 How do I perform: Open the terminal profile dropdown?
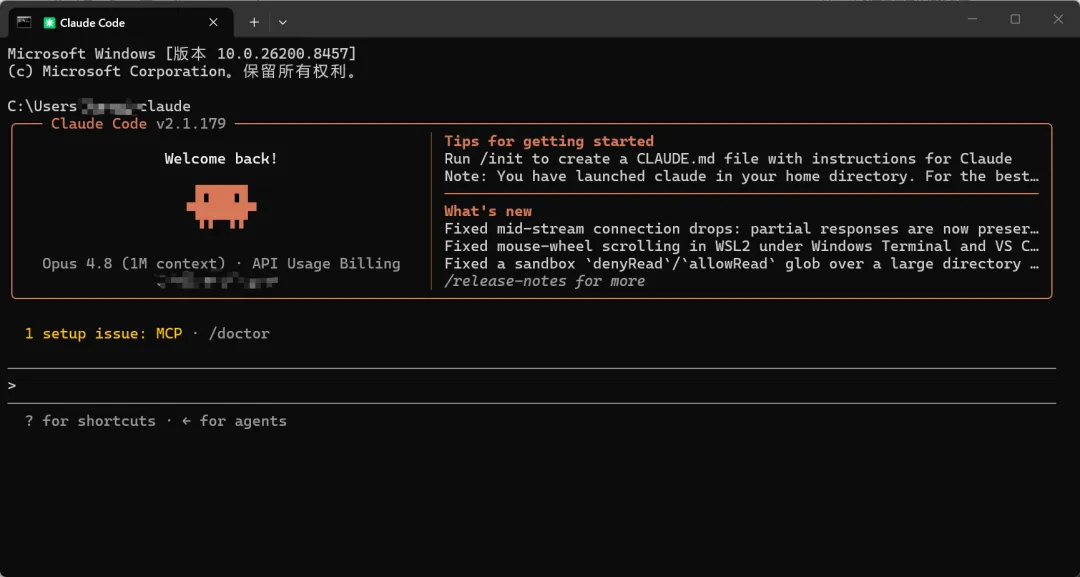point(282,22)
